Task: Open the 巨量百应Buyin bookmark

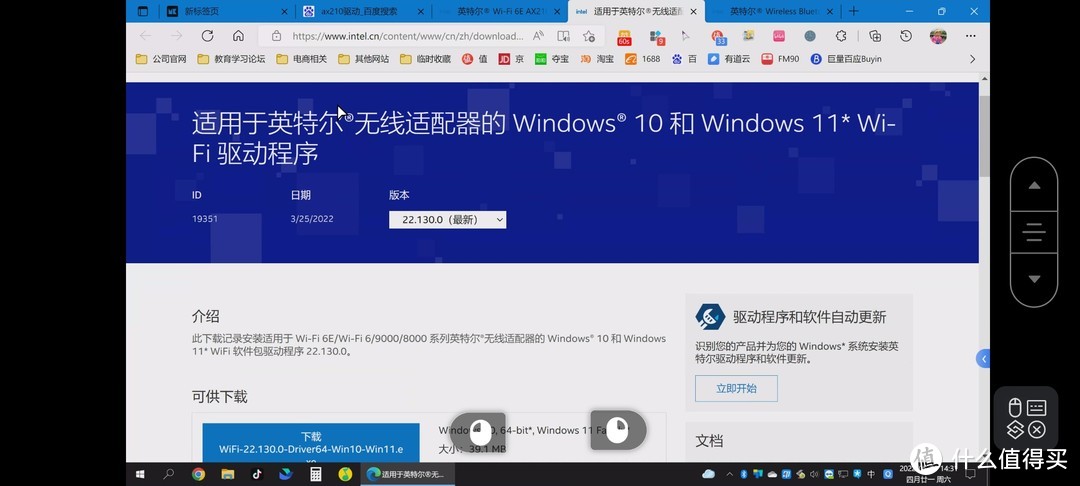Action: (846, 59)
